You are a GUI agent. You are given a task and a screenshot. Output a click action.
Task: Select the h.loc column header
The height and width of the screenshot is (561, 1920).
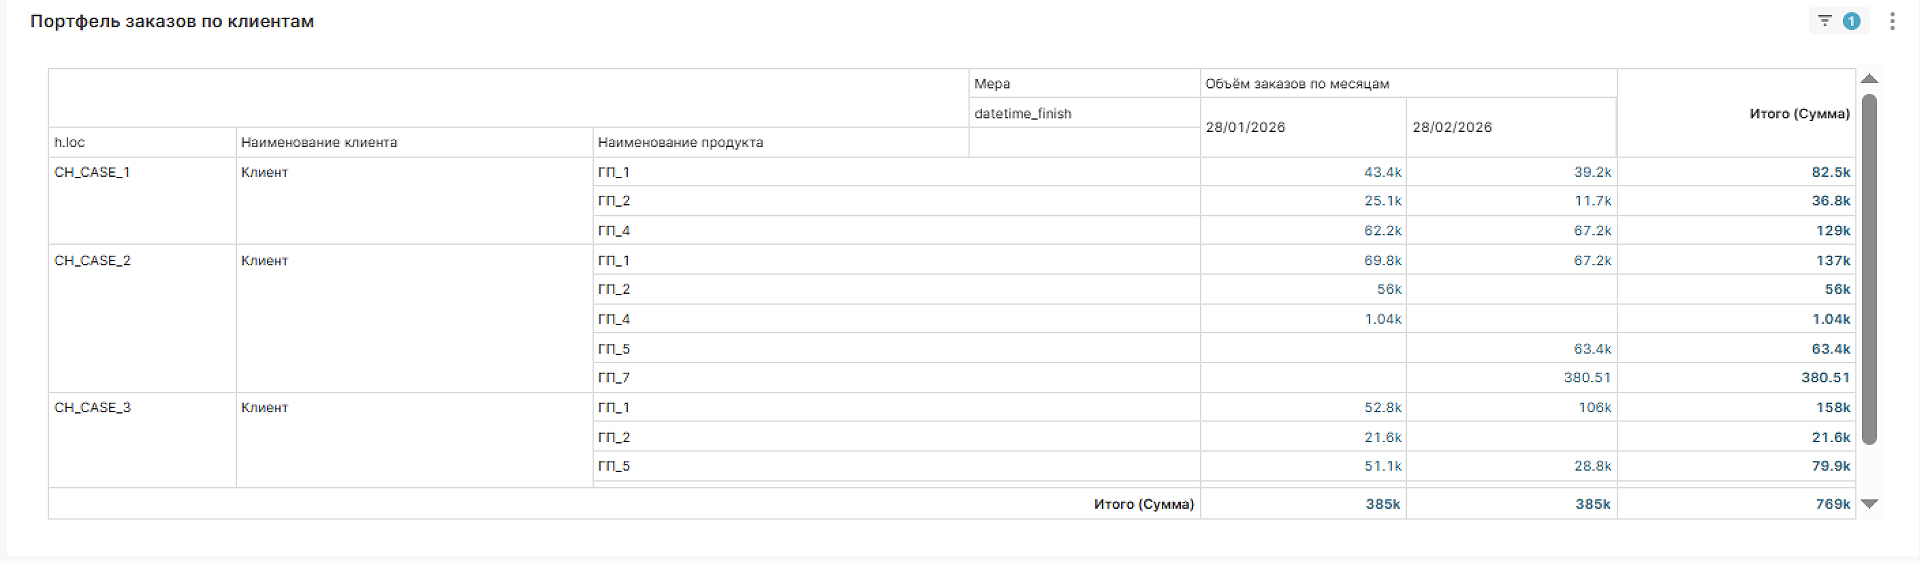tap(70, 142)
